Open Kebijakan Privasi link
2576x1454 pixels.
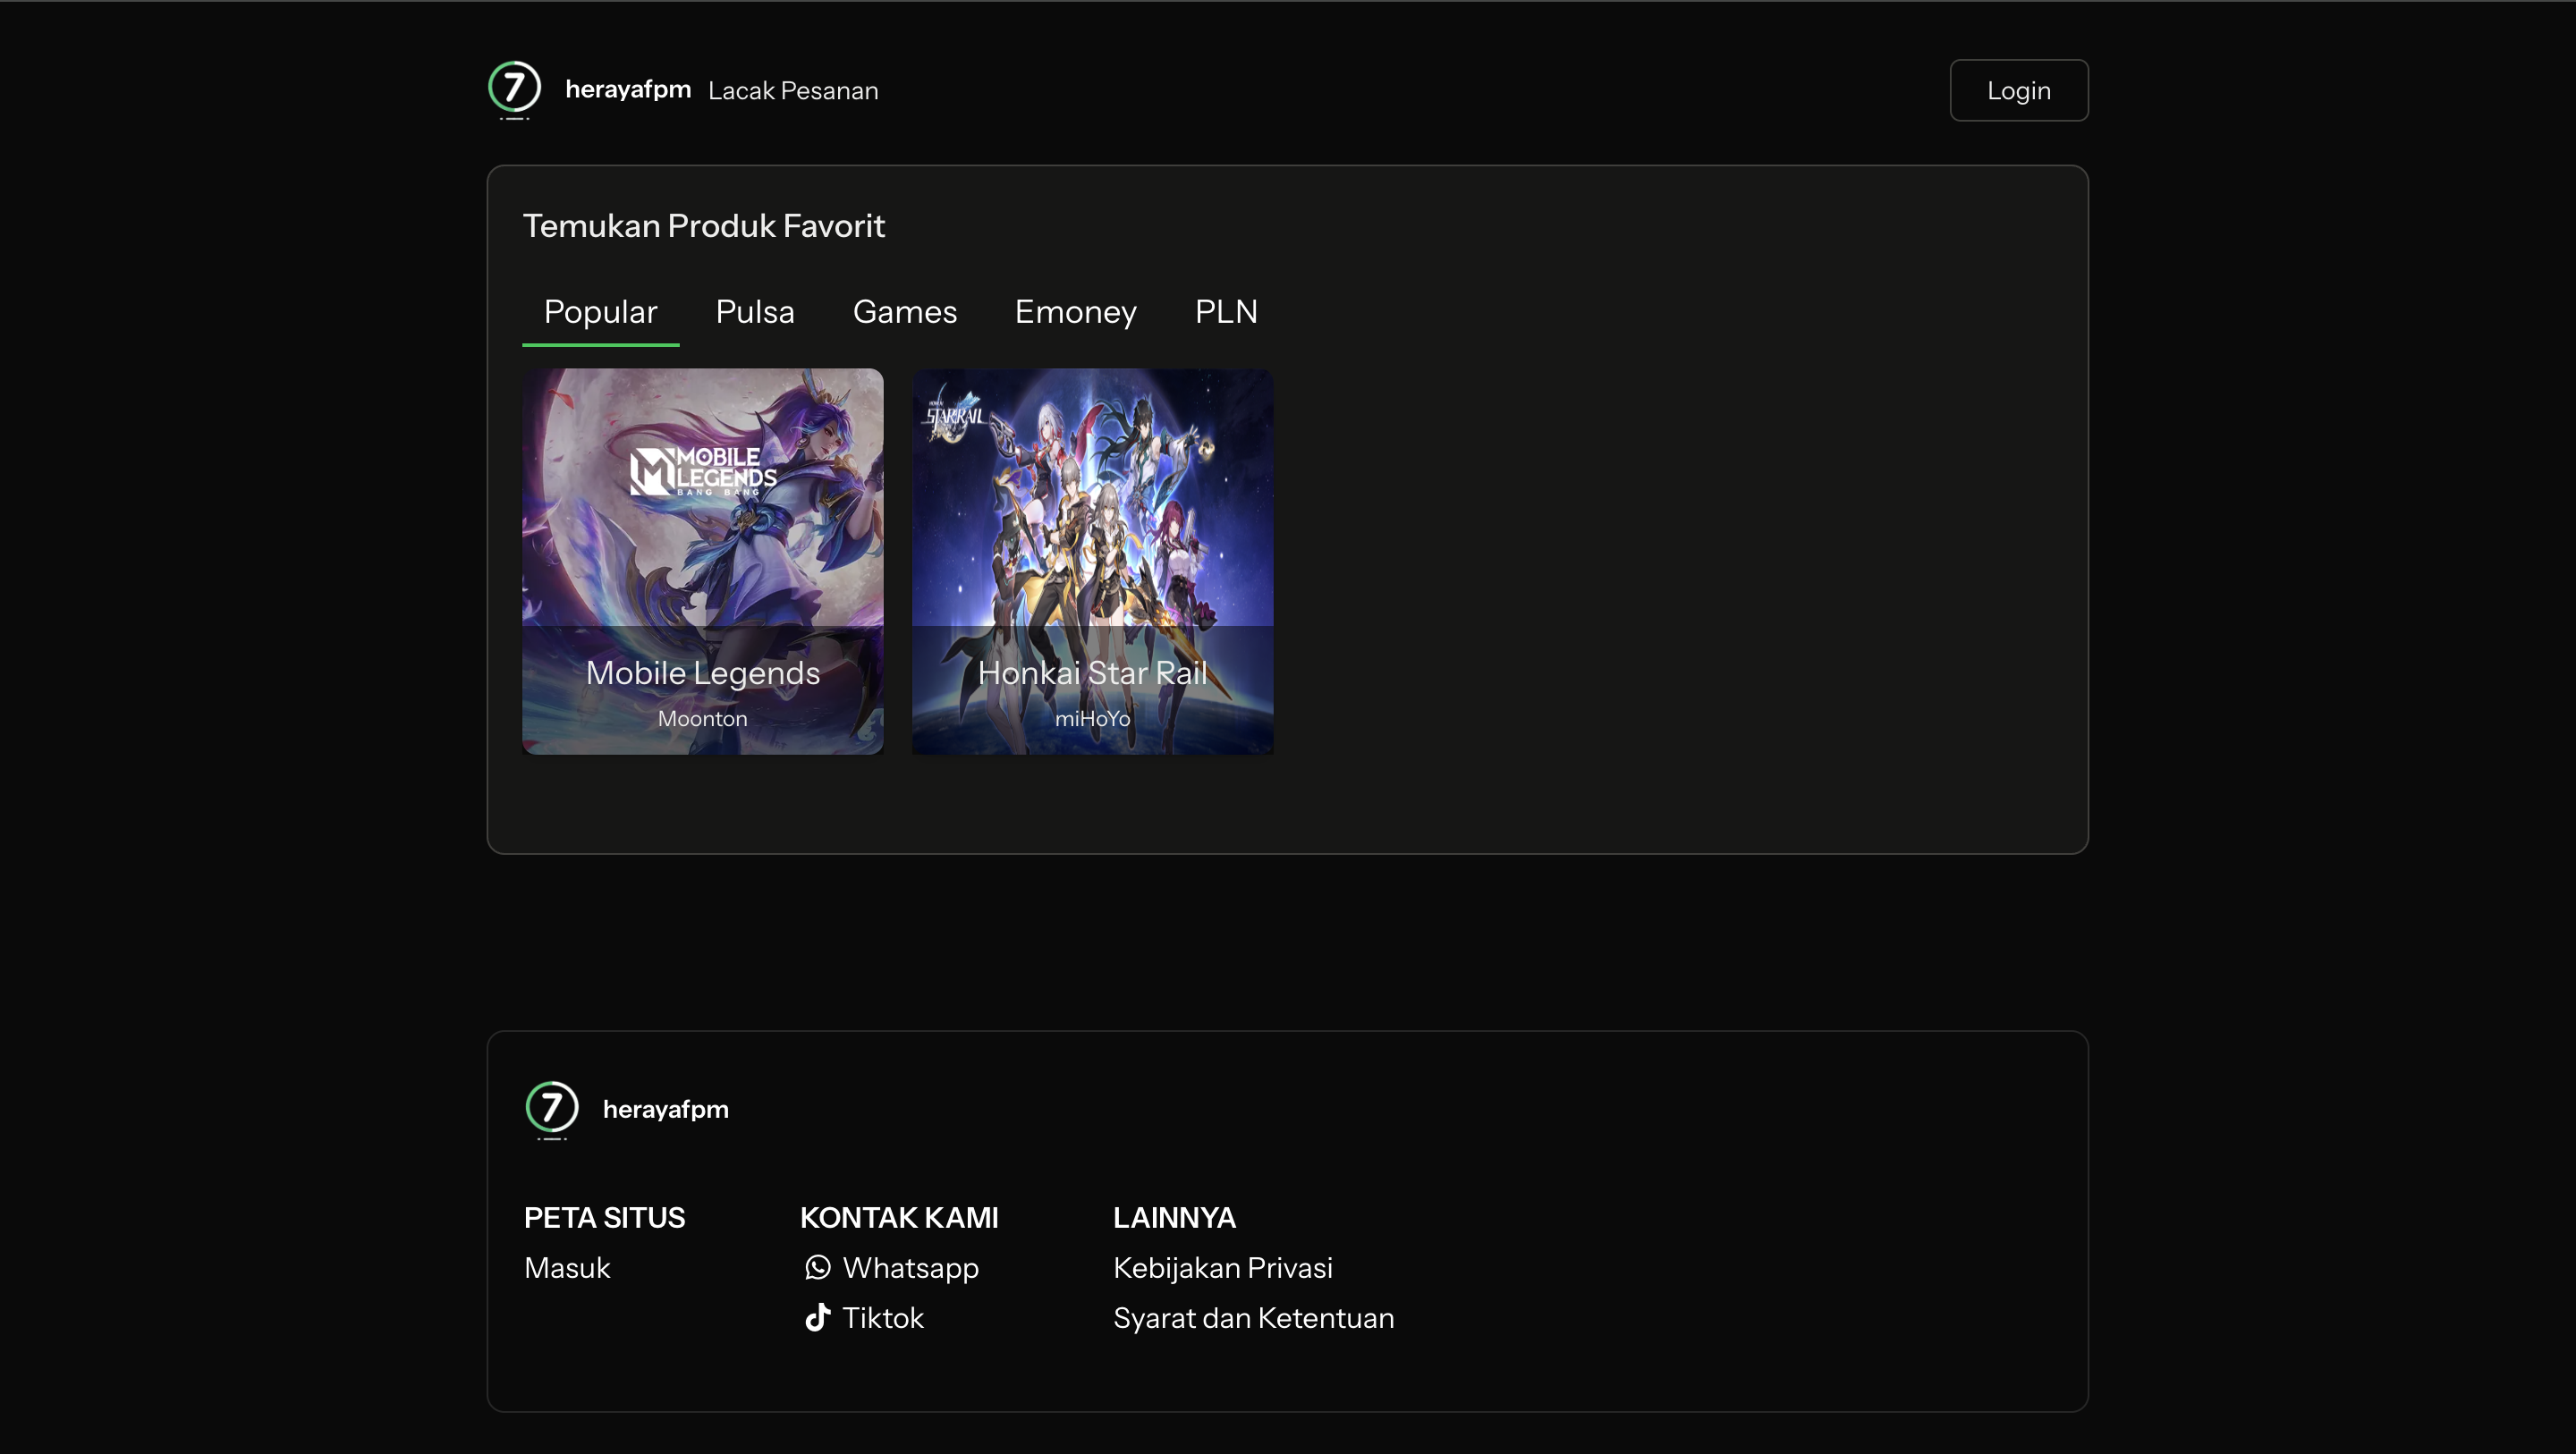tap(1222, 1268)
